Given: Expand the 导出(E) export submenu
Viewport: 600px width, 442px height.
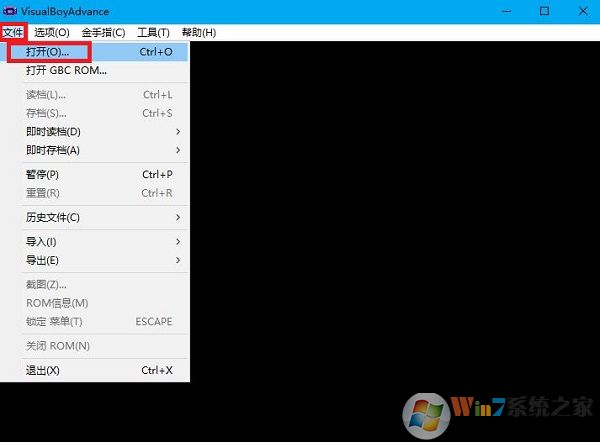Looking at the screenshot, I should coord(94,260).
